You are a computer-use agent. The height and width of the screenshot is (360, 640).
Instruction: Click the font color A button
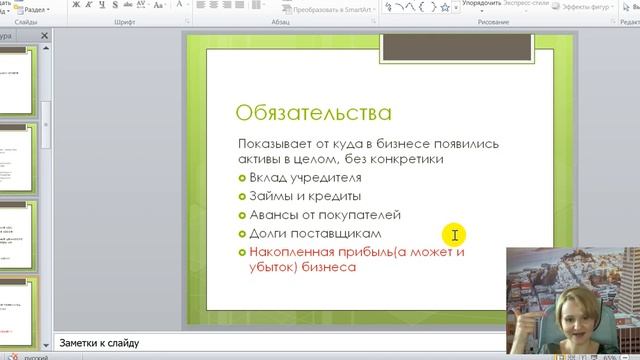[179, 4]
